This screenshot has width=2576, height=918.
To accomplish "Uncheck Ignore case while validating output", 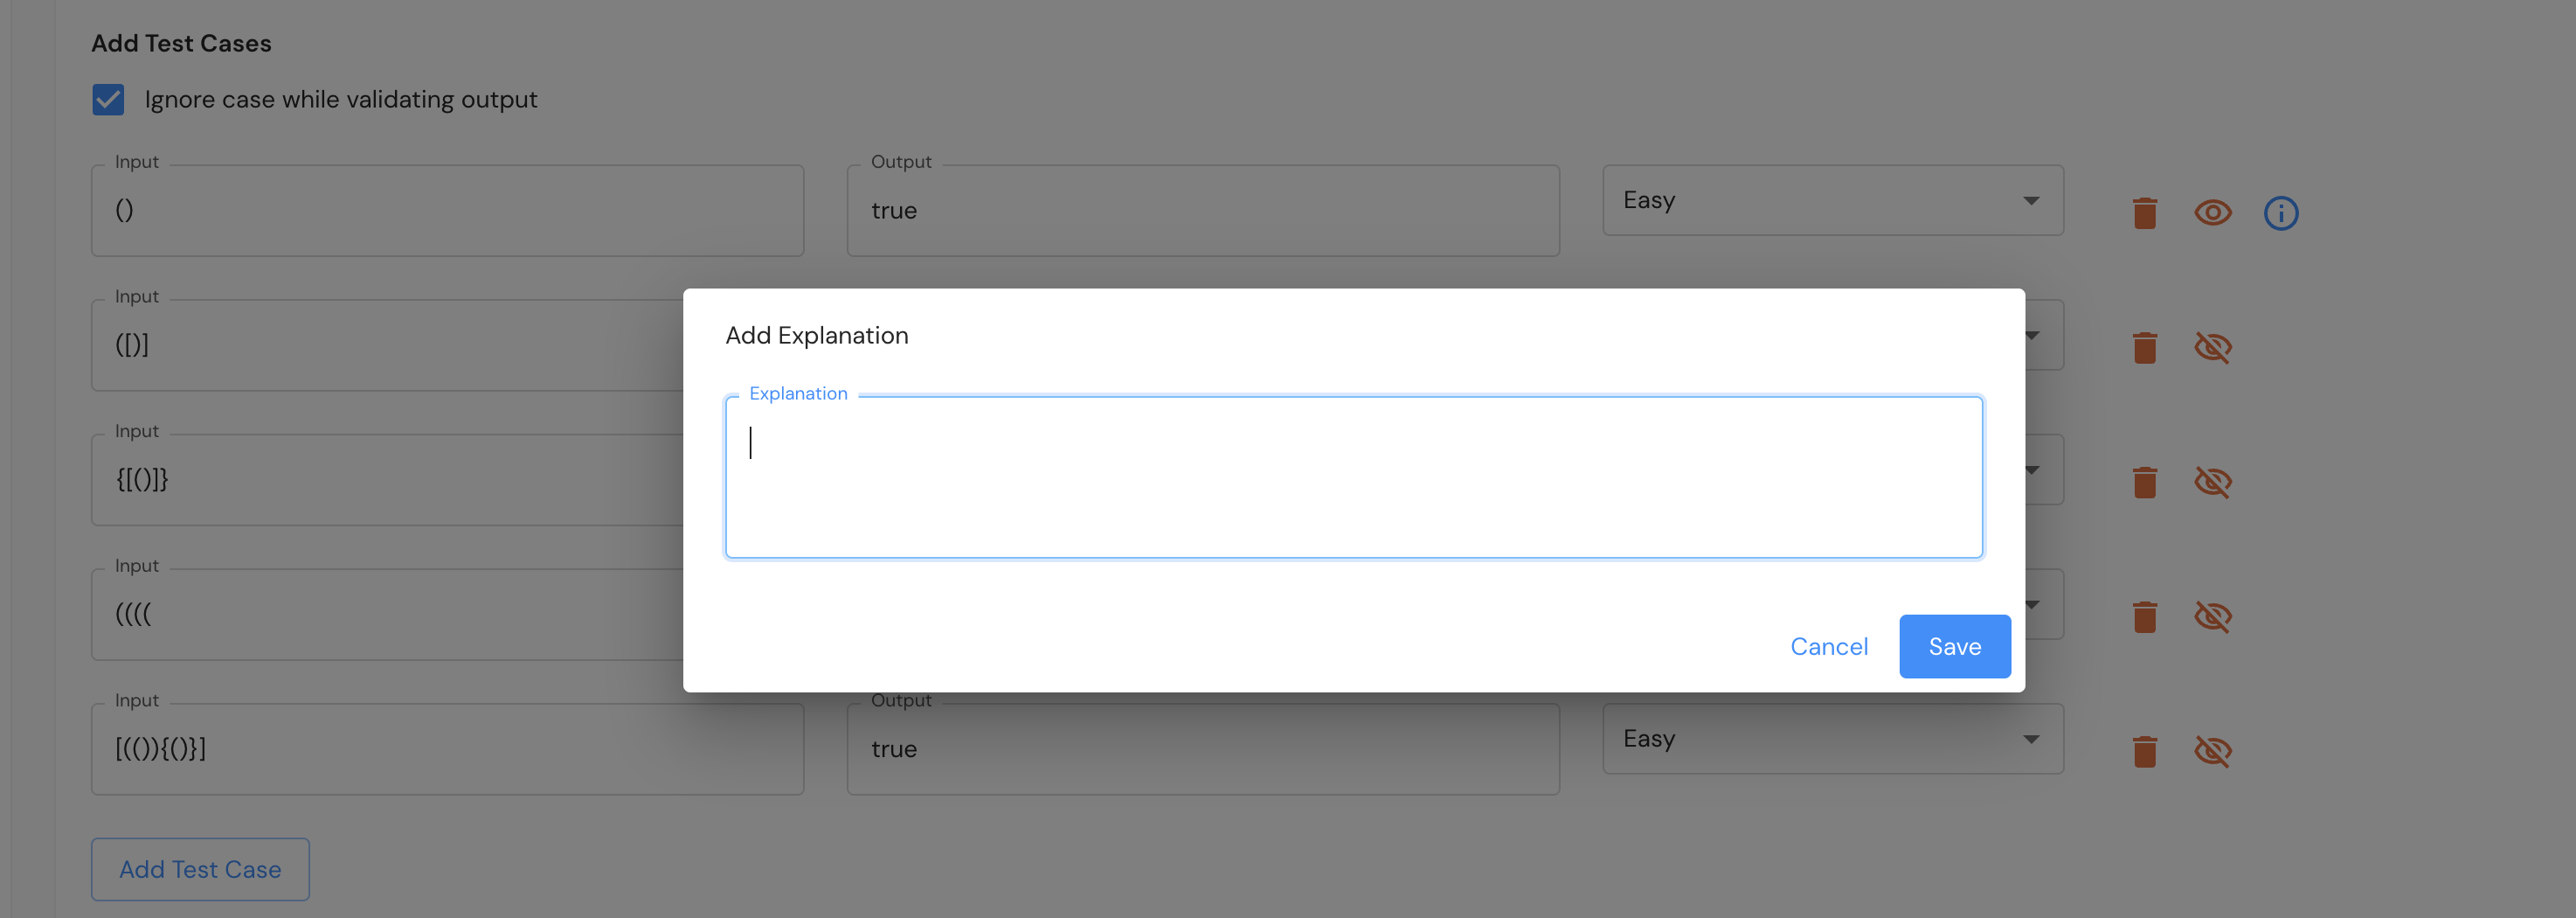I will pos(108,100).
